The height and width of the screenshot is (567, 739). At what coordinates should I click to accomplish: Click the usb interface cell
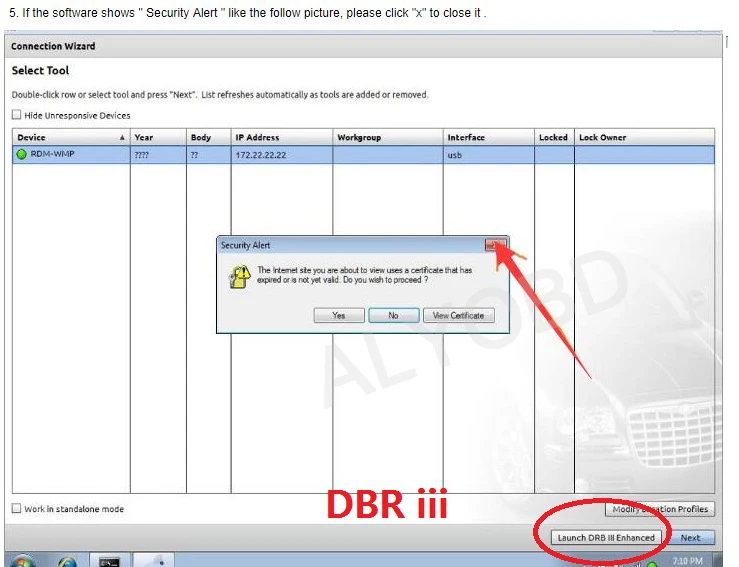(x=489, y=155)
